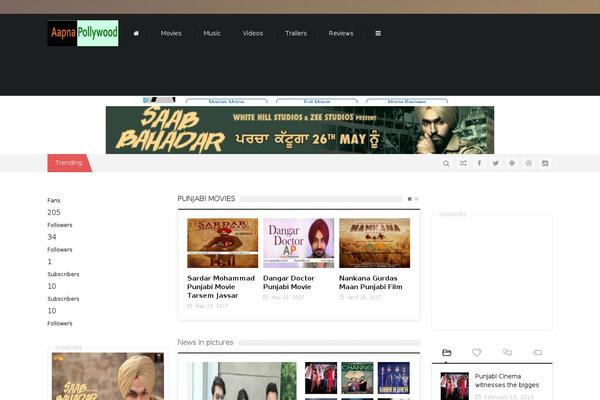Open the third small news gallery thumbnail
This screenshot has height=400, width=600.
[x=394, y=378]
